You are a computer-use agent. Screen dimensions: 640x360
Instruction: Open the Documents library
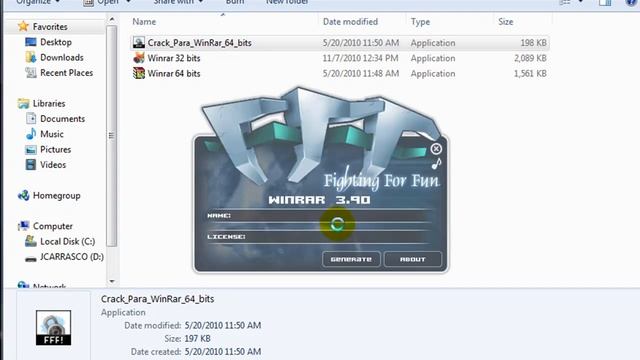point(62,119)
